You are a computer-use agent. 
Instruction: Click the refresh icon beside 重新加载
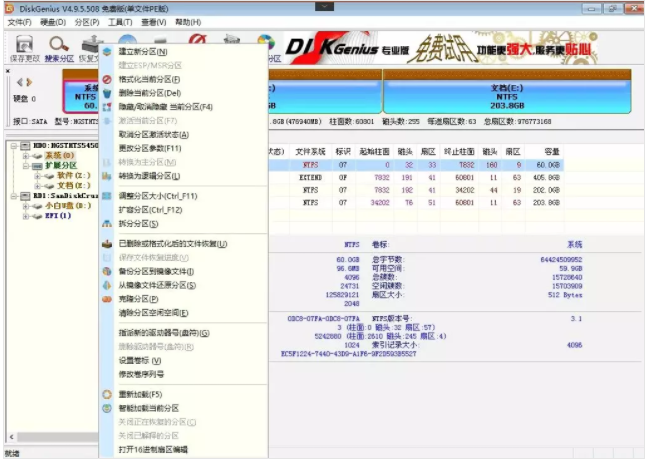tap(107, 394)
